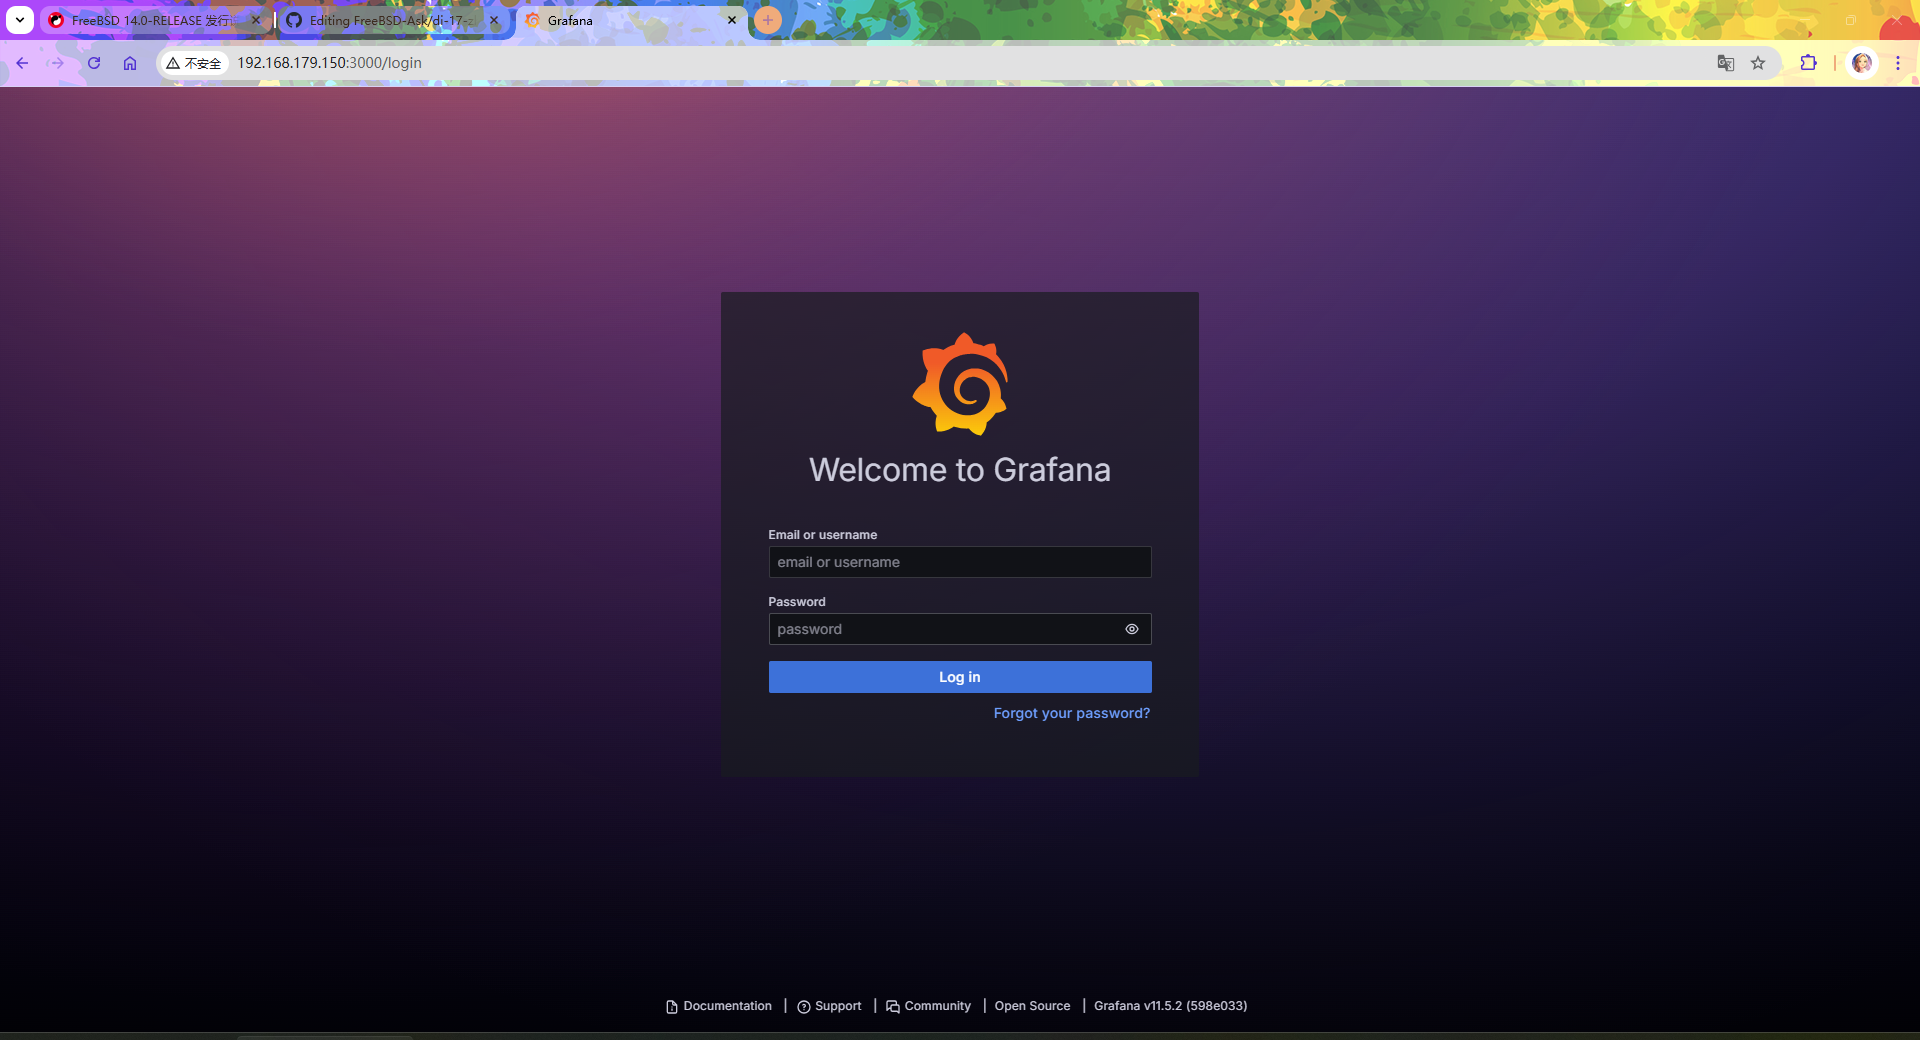The image size is (1920, 1040).
Task: Focus the email or username field
Action: [x=960, y=562]
